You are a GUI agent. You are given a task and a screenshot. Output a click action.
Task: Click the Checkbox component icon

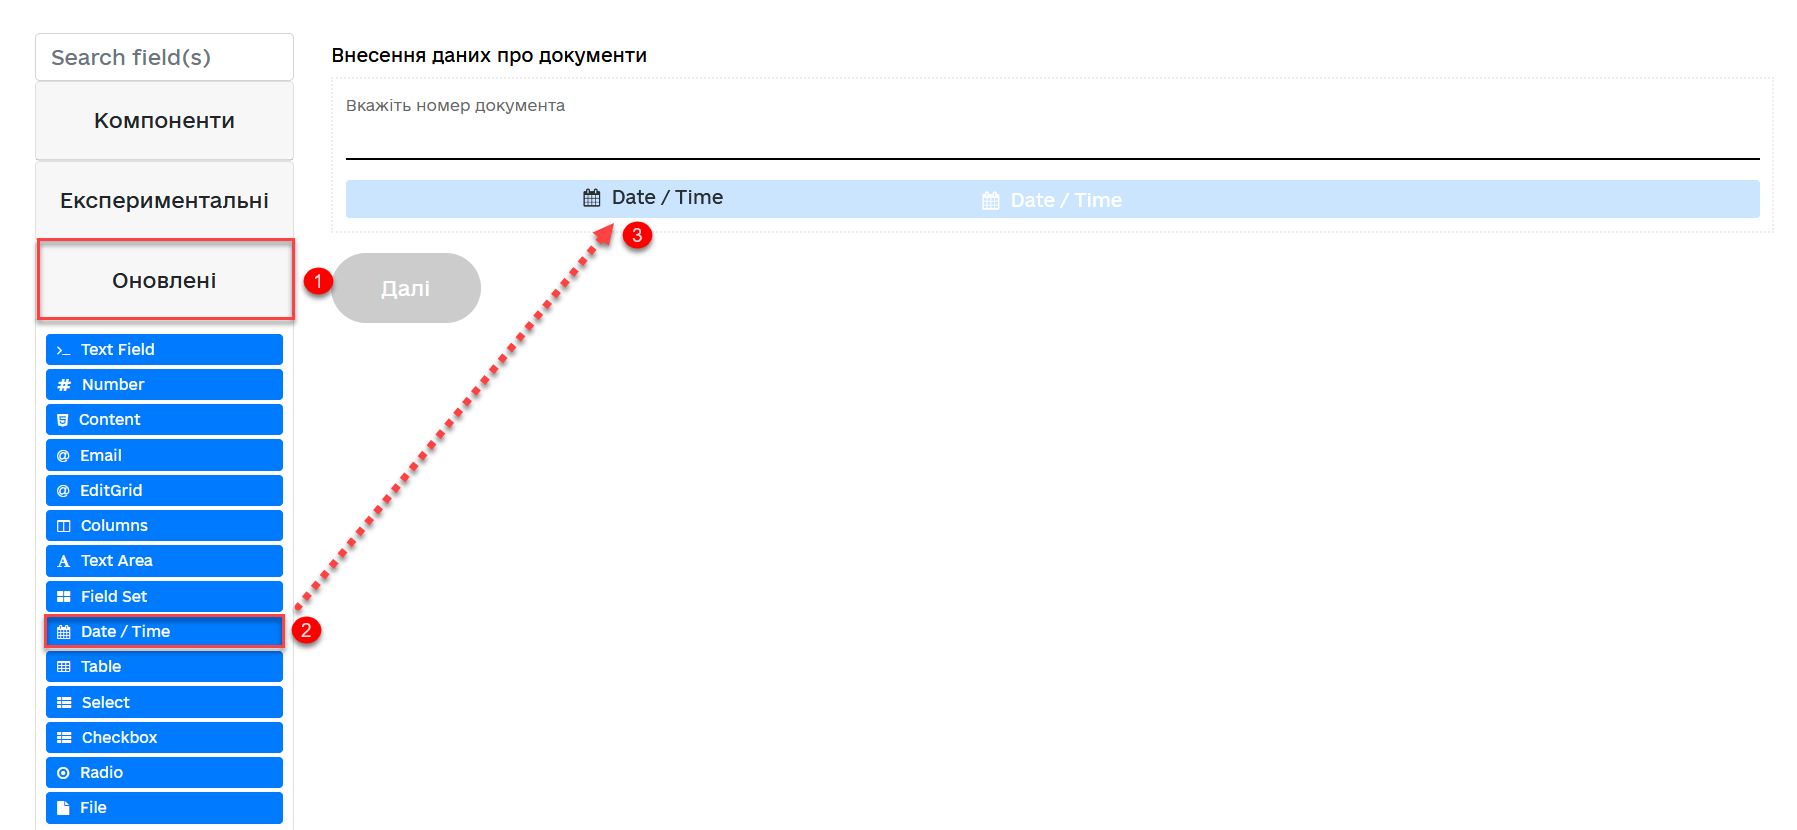point(64,738)
